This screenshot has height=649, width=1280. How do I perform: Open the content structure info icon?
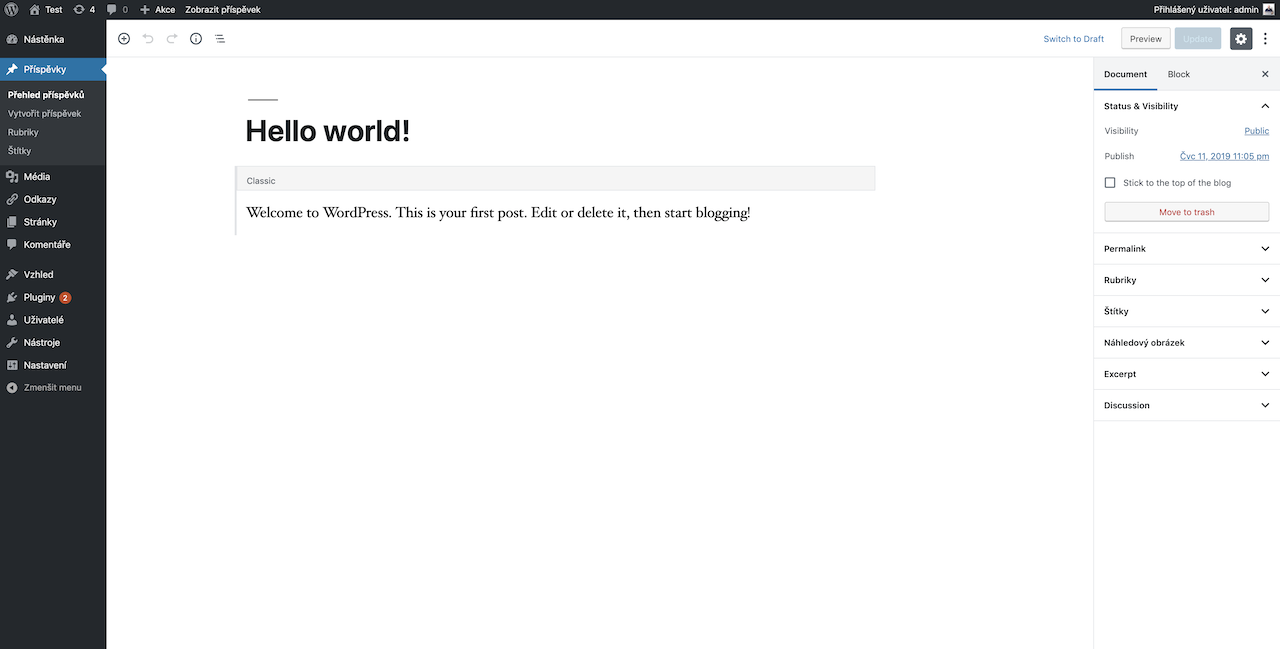(x=196, y=38)
